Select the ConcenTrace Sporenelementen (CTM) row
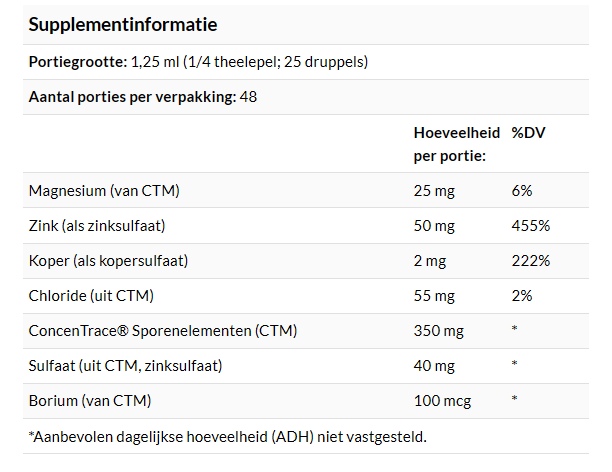Screen dimensions: 612x472 click(306, 331)
